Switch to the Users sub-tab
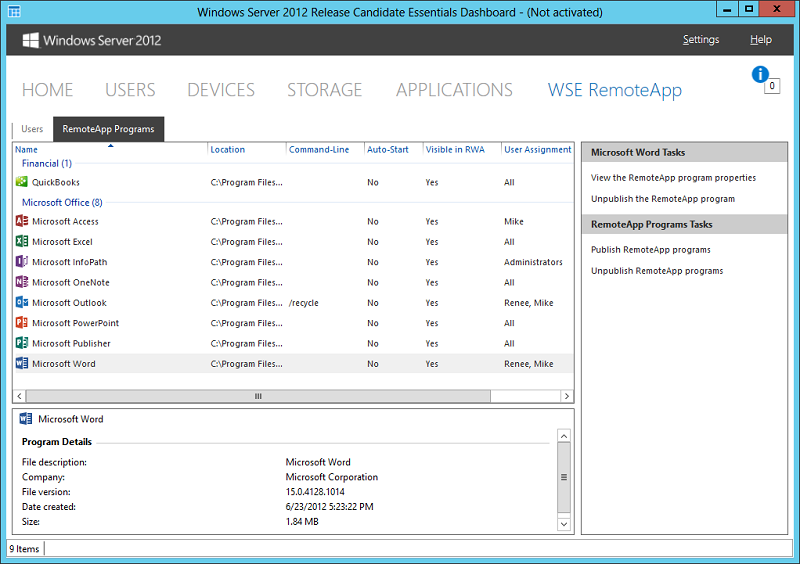 [32, 129]
